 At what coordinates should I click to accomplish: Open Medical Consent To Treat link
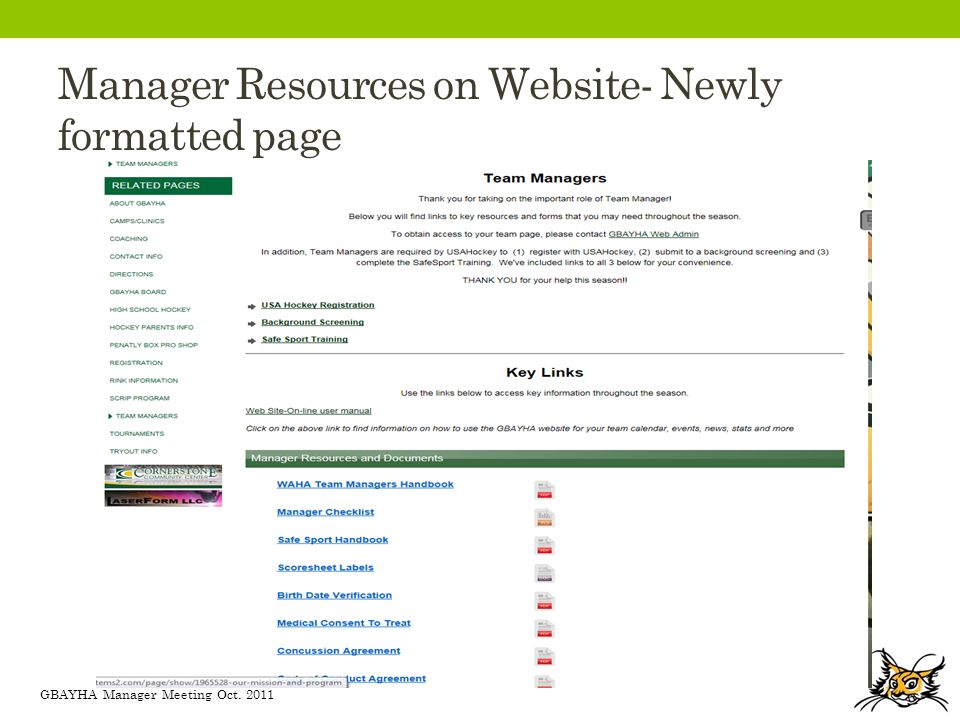(343, 623)
